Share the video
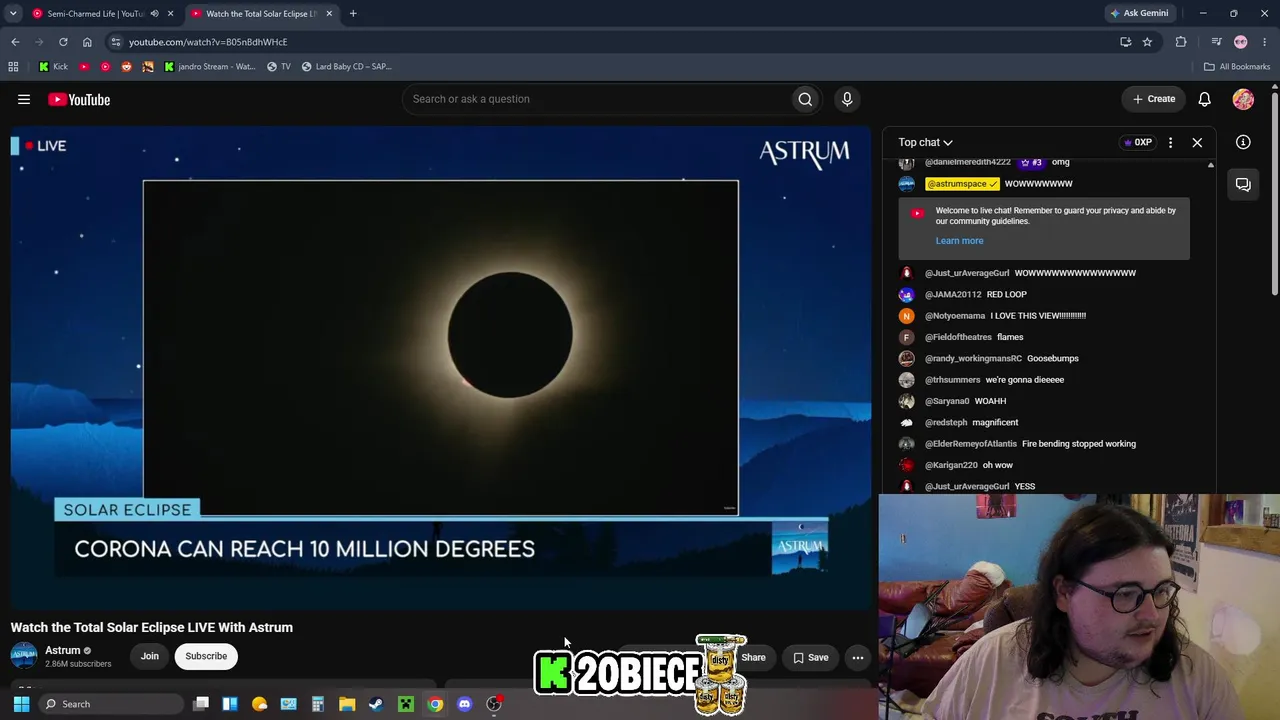This screenshot has width=1280, height=720. pyautogui.click(x=754, y=657)
